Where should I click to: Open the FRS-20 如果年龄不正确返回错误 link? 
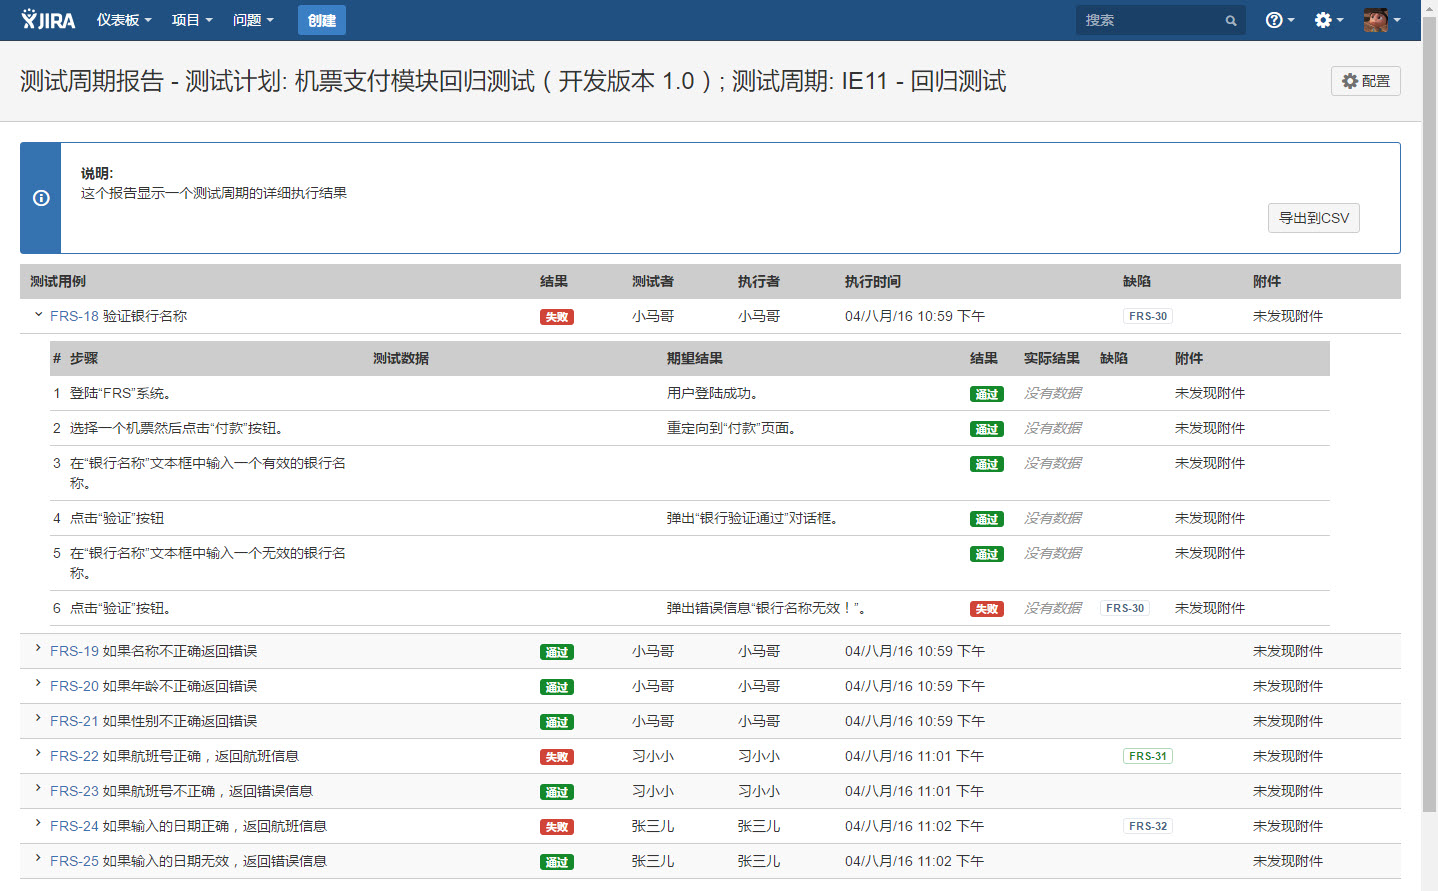(x=153, y=686)
